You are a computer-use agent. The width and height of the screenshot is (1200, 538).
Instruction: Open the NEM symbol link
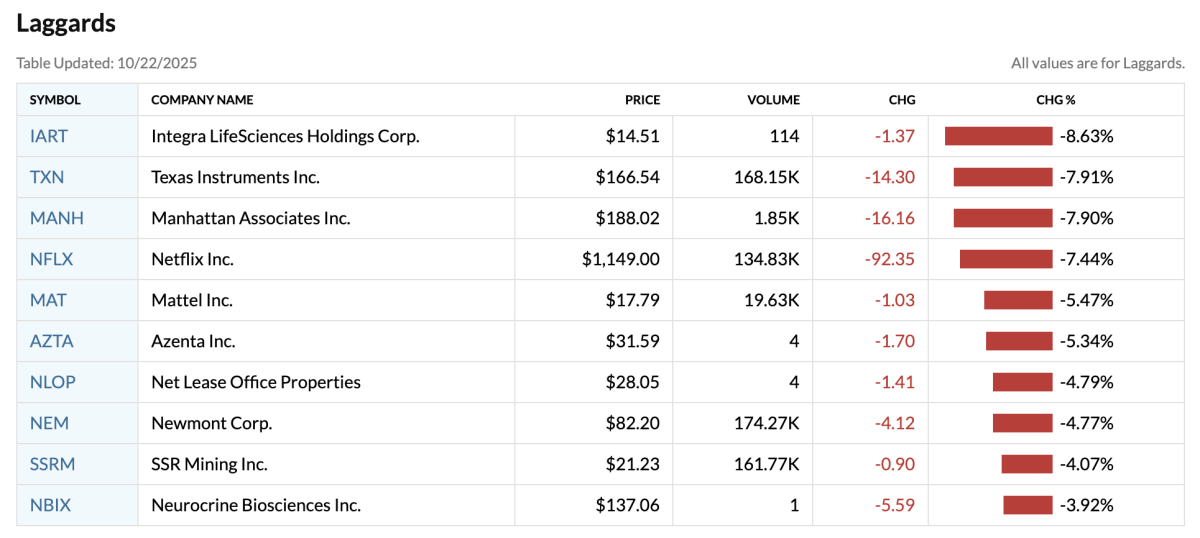click(x=49, y=423)
